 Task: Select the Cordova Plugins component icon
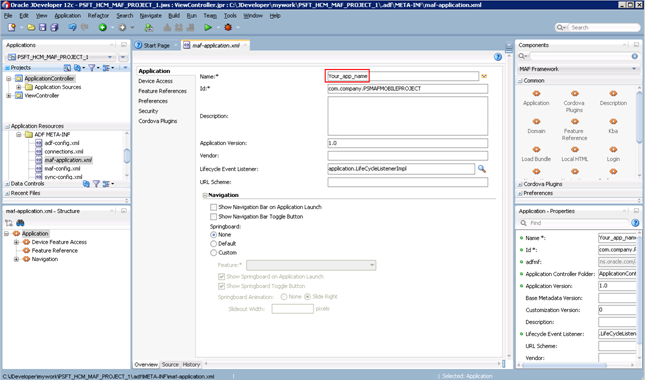click(x=574, y=93)
